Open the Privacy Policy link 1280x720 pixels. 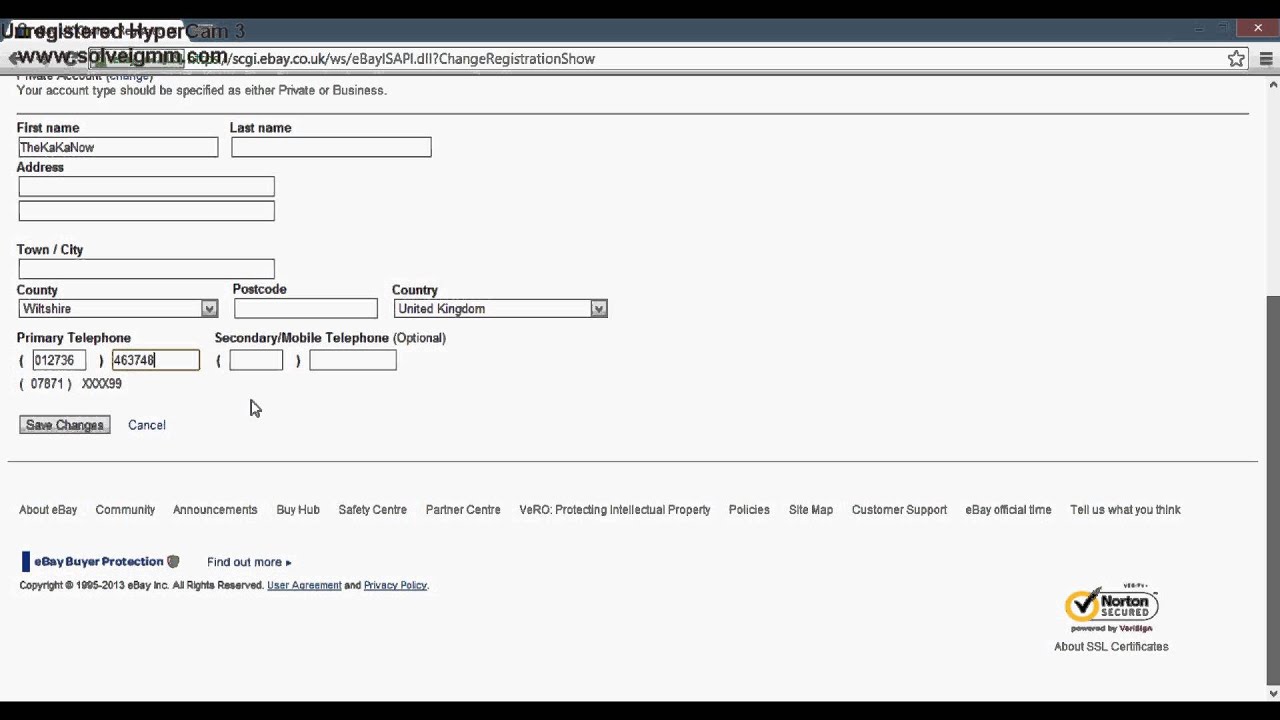tap(395, 585)
